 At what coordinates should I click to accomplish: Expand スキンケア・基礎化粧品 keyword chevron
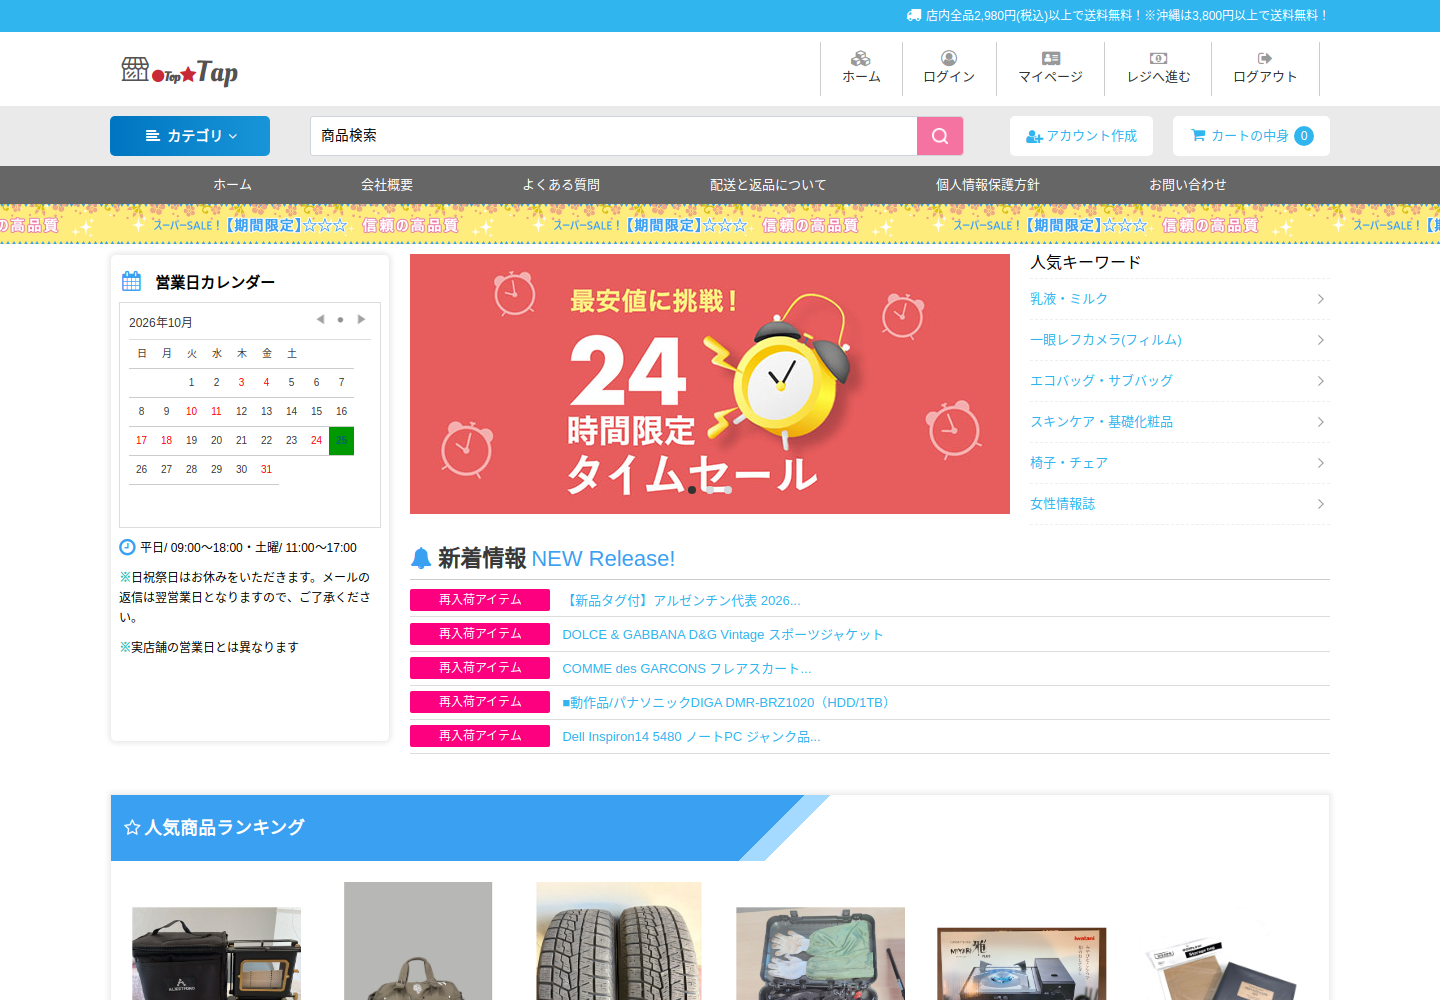pyautogui.click(x=1321, y=422)
